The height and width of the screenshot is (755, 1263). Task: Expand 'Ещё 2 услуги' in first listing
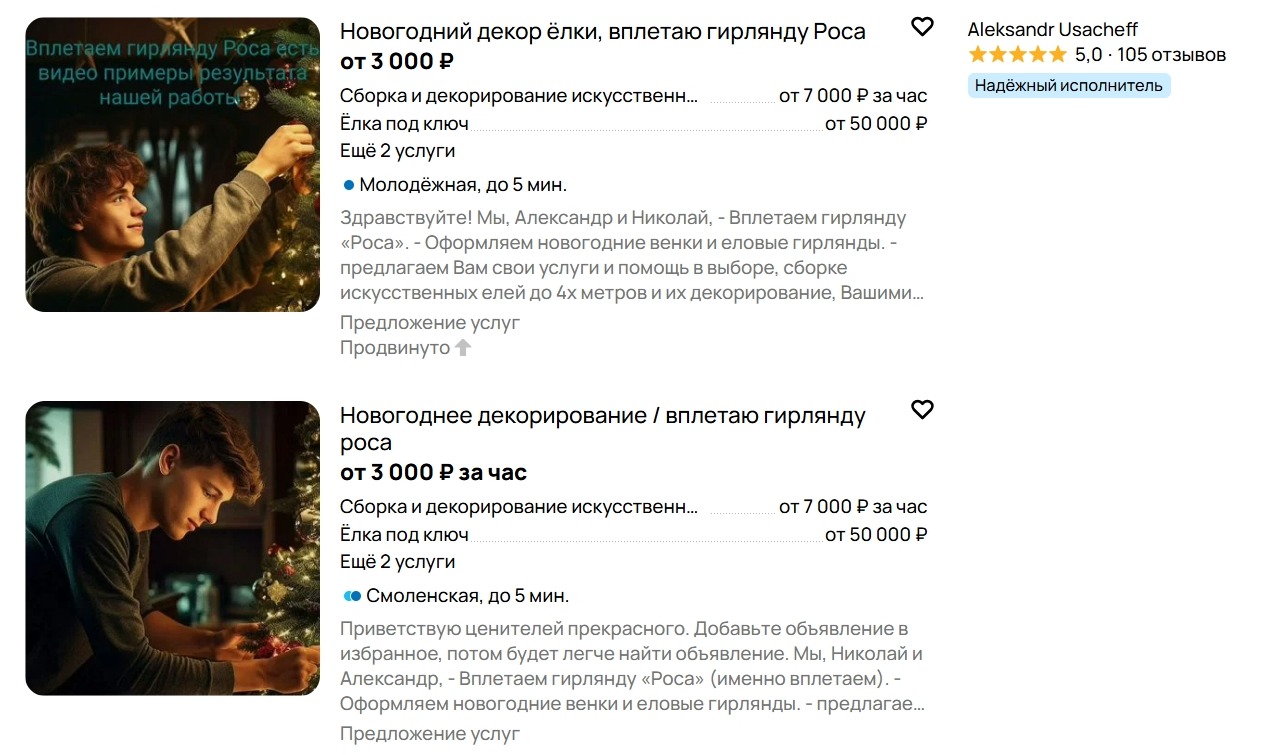pos(397,151)
